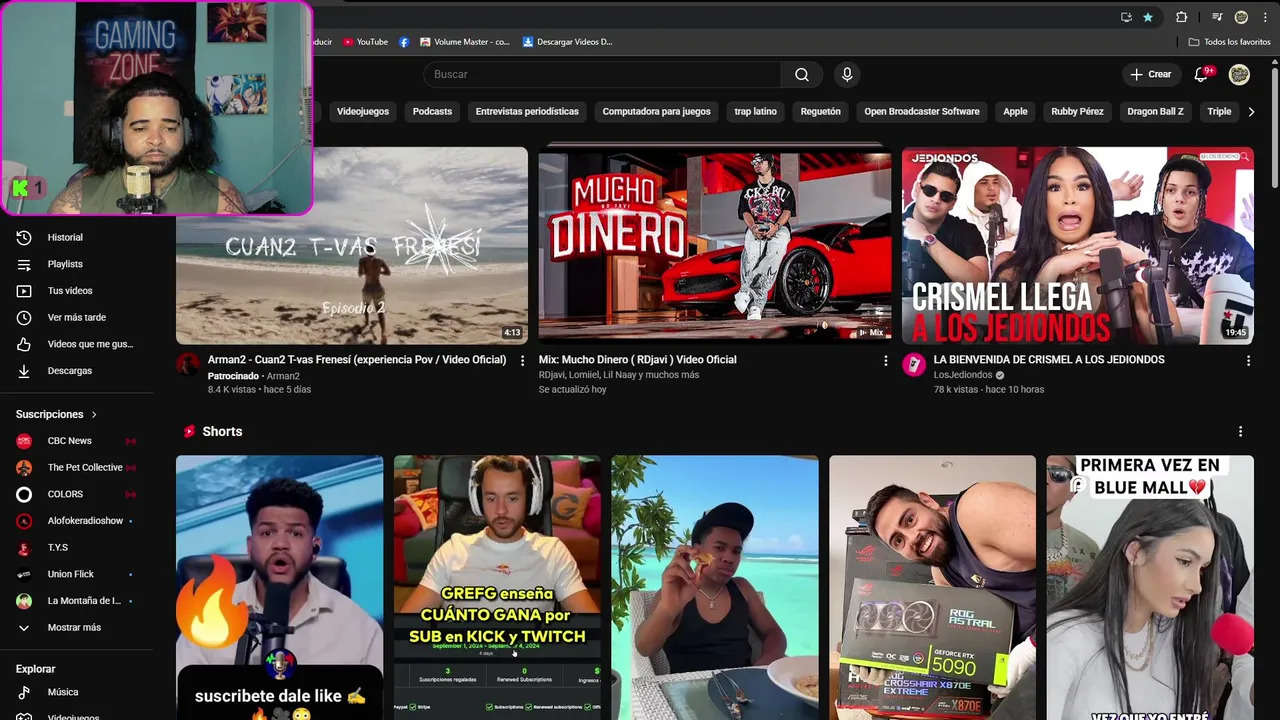Open options menu for Arman2 video

click(522, 361)
